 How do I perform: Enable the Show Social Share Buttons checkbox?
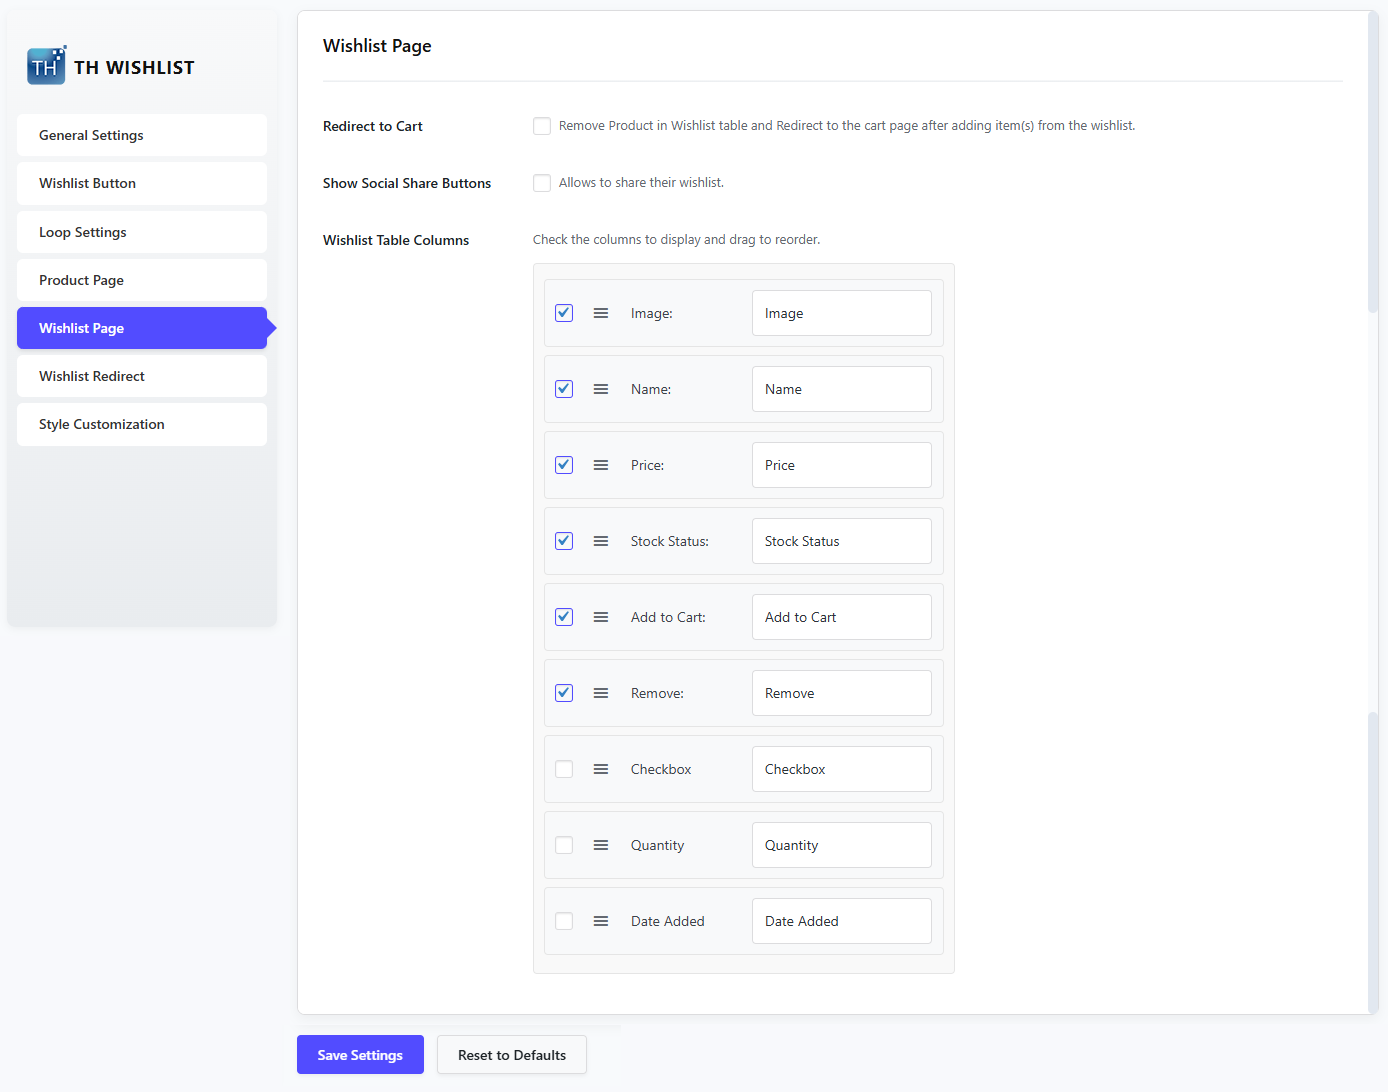pos(542,183)
